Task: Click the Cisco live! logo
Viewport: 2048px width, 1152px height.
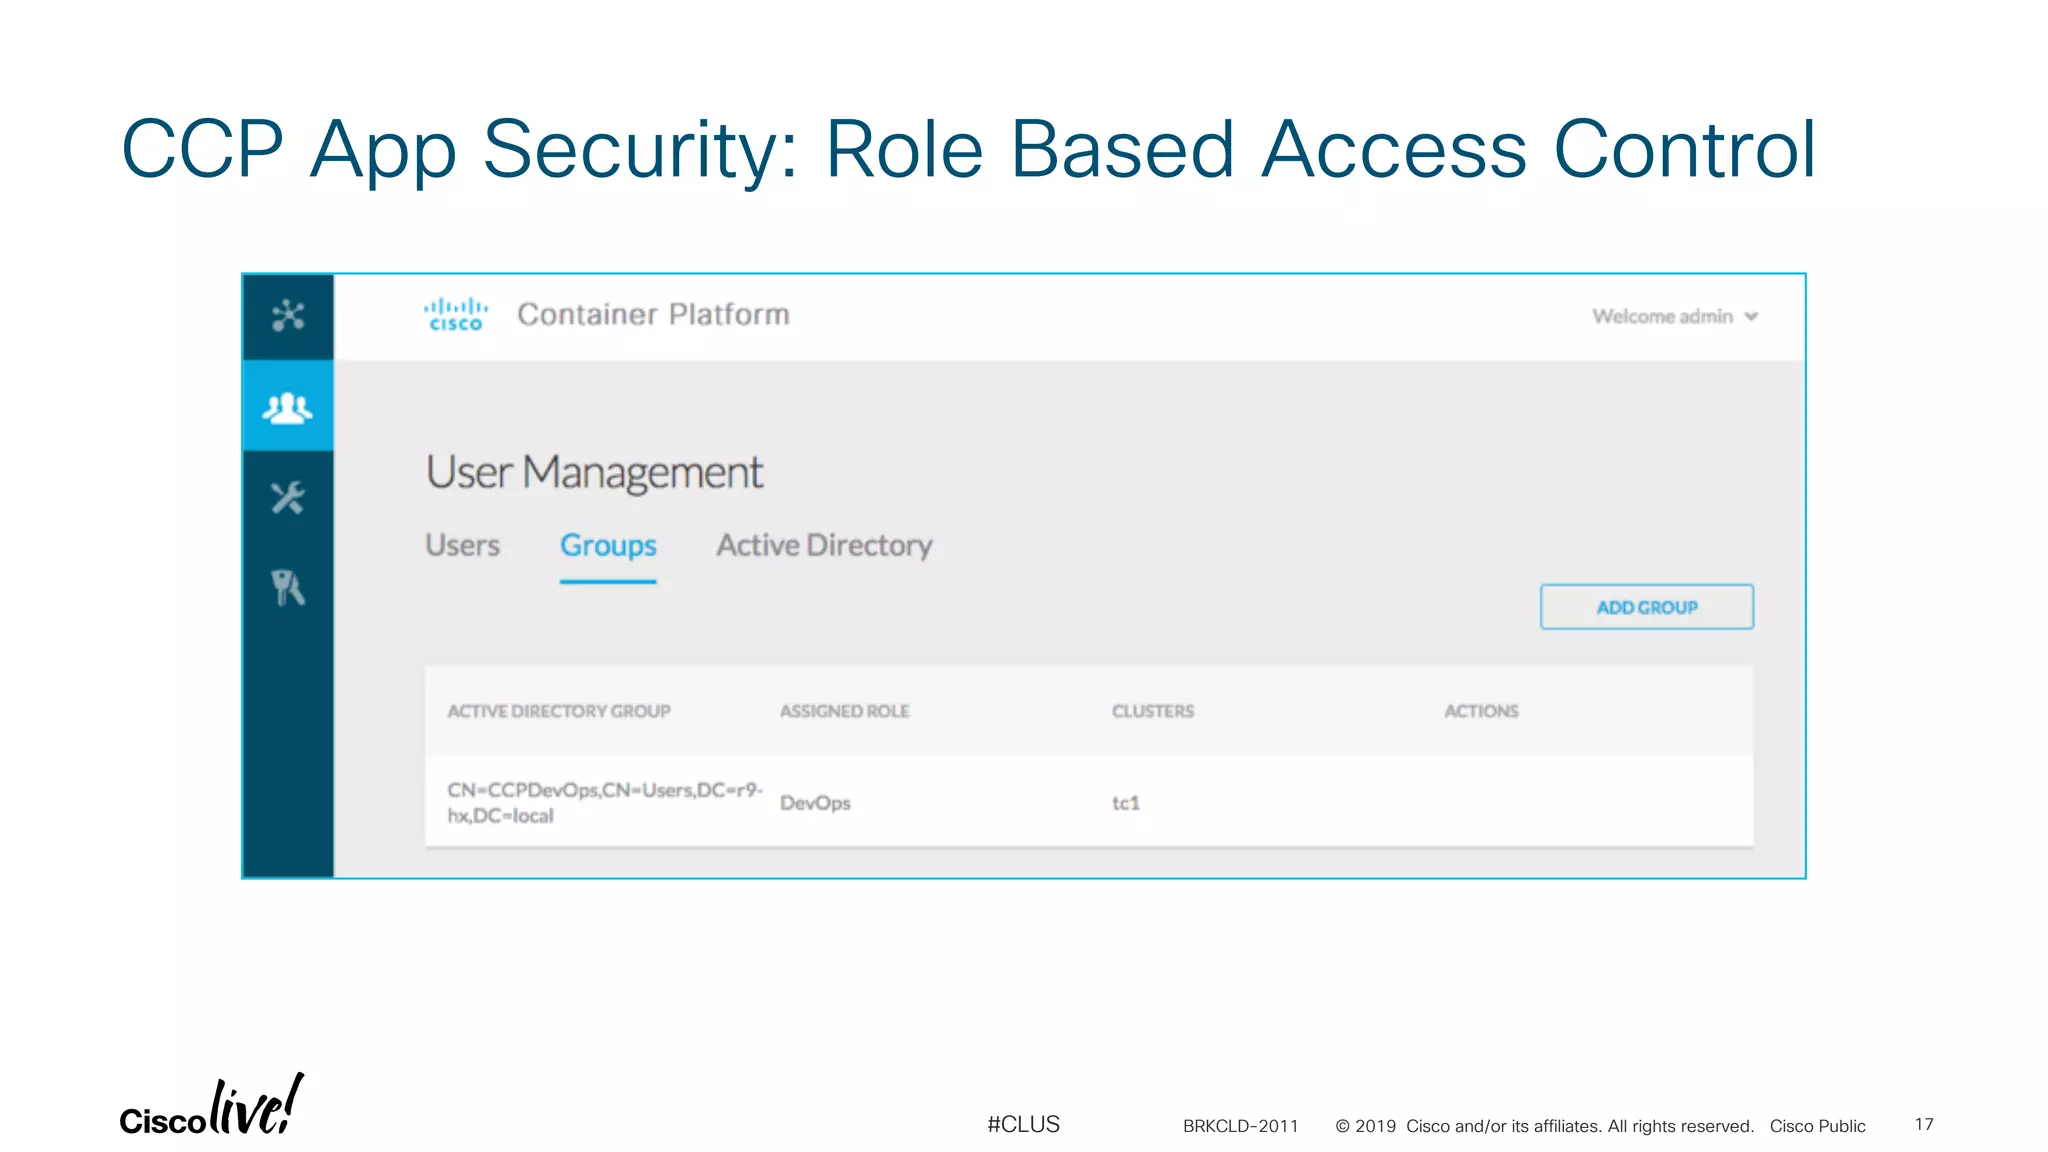Action: click(211, 1106)
